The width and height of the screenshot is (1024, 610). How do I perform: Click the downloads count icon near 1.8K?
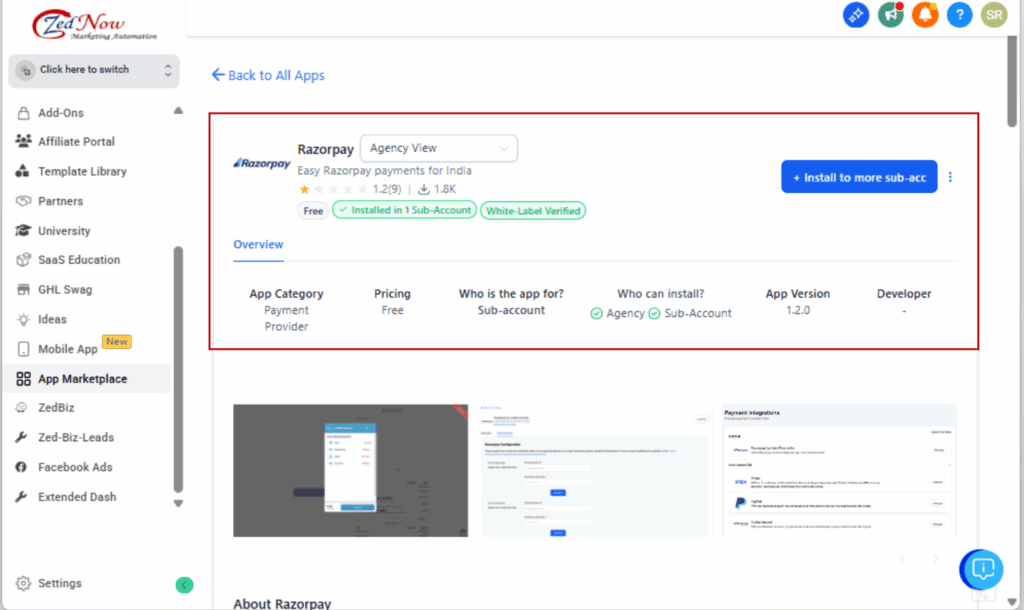coord(424,189)
